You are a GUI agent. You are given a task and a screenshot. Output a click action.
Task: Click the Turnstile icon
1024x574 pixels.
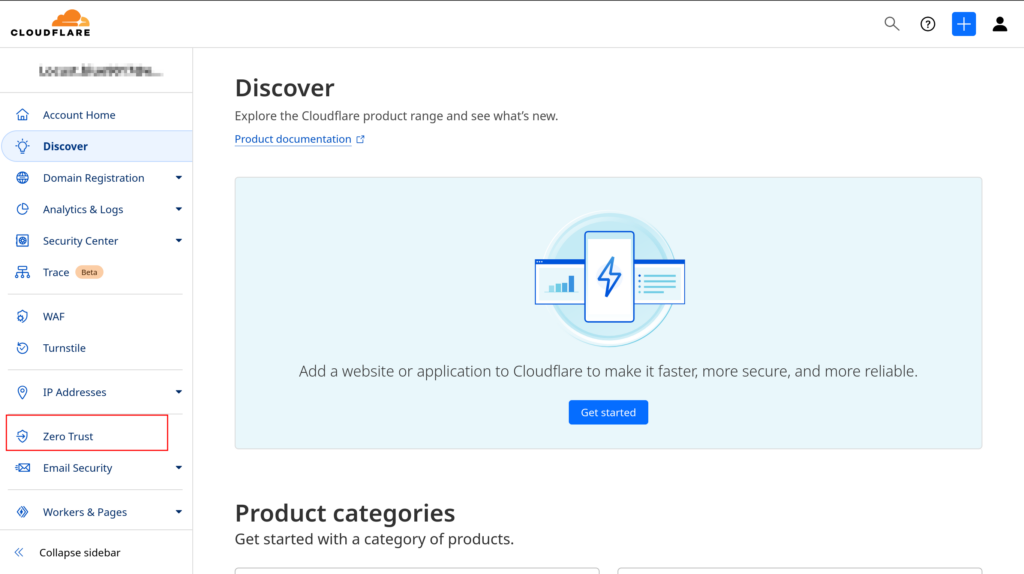22,348
